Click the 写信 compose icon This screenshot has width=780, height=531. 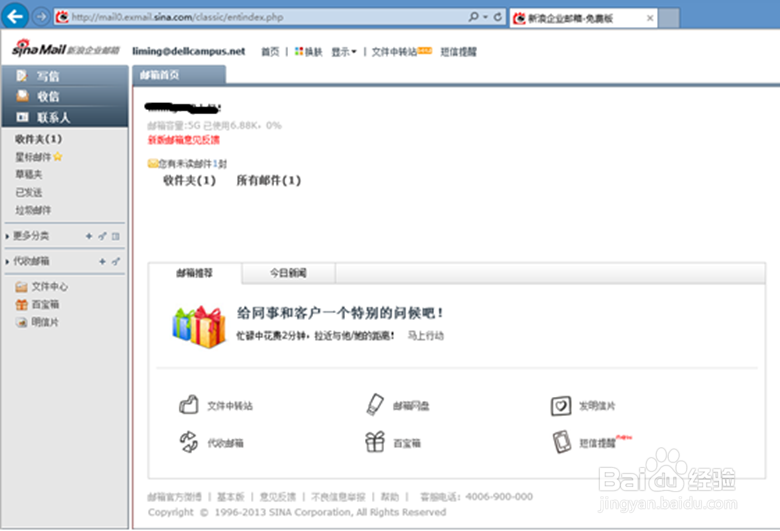(x=22, y=76)
